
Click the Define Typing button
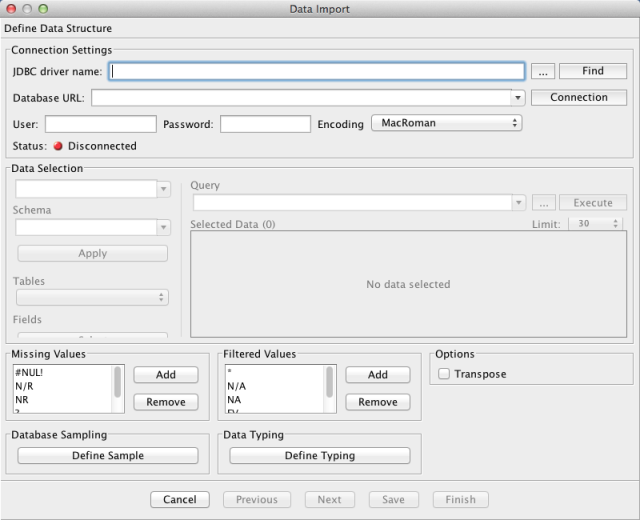(x=320, y=456)
